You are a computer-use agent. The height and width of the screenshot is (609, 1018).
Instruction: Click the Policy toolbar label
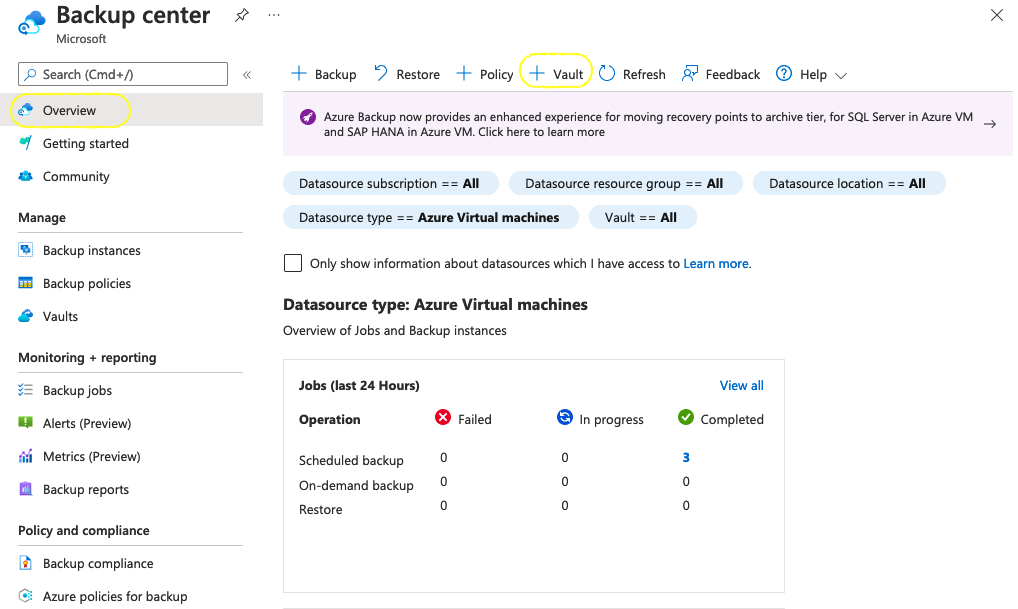click(x=497, y=75)
